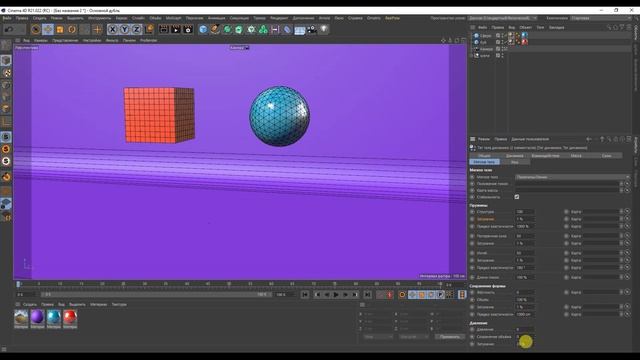Switch to the Масса tab

coord(576,156)
